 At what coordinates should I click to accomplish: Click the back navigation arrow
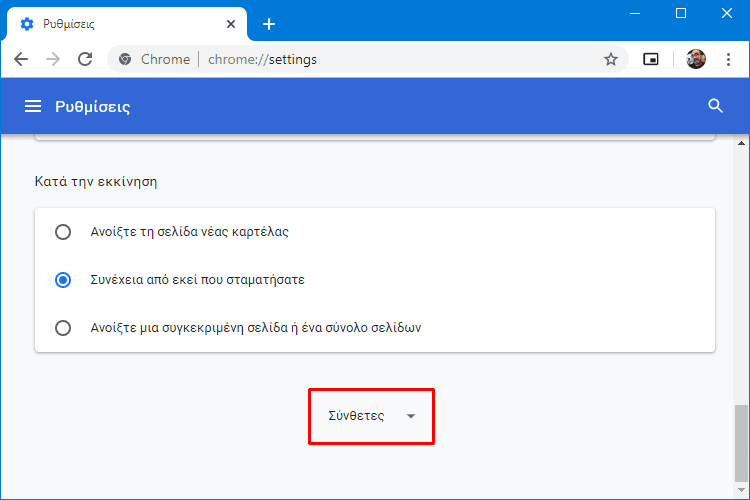point(21,59)
